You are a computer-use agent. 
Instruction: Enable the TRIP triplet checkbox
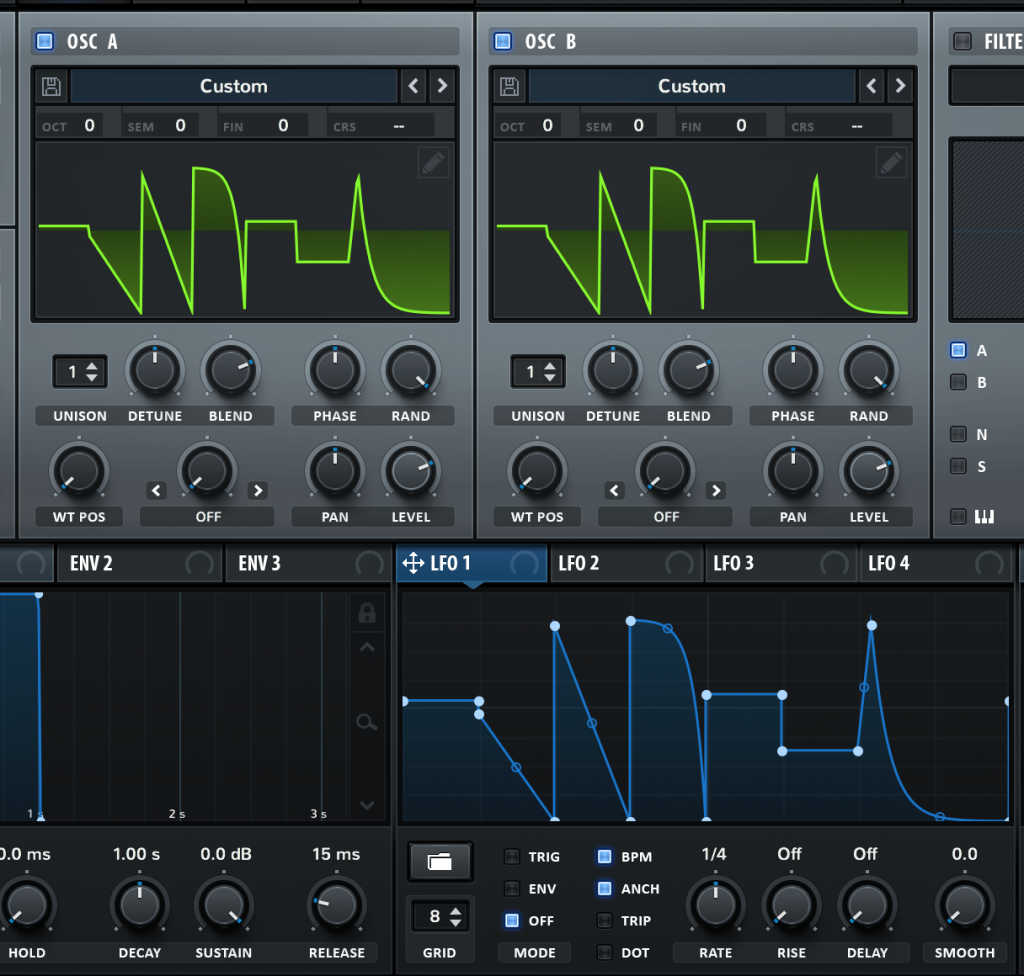[604, 921]
